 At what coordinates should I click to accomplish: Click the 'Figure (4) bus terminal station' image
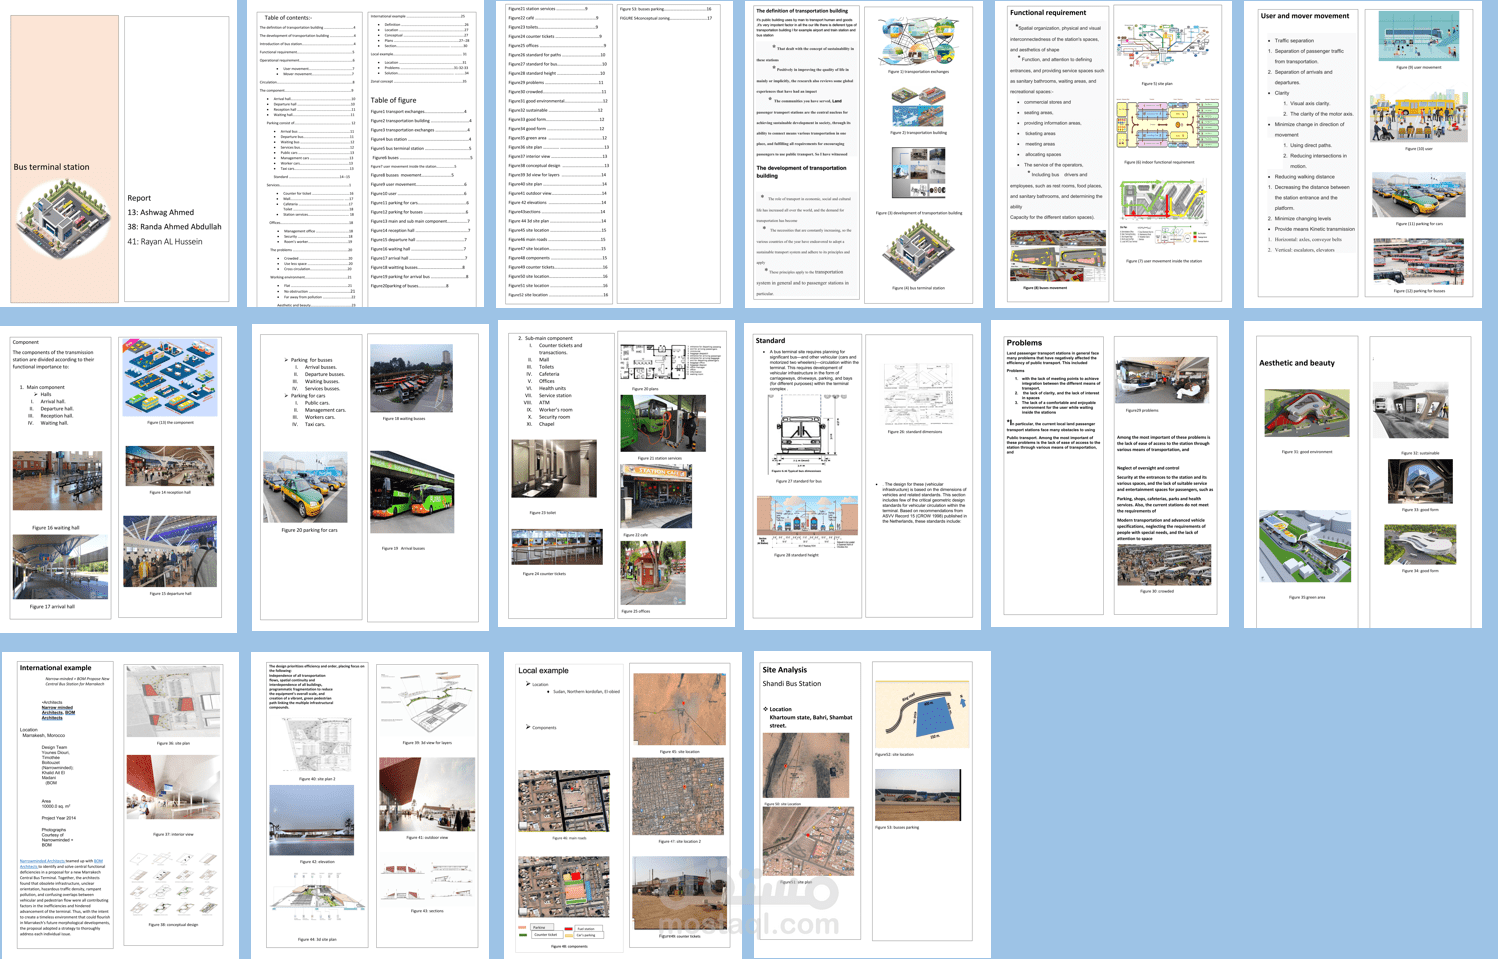pyautogui.click(x=917, y=250)
